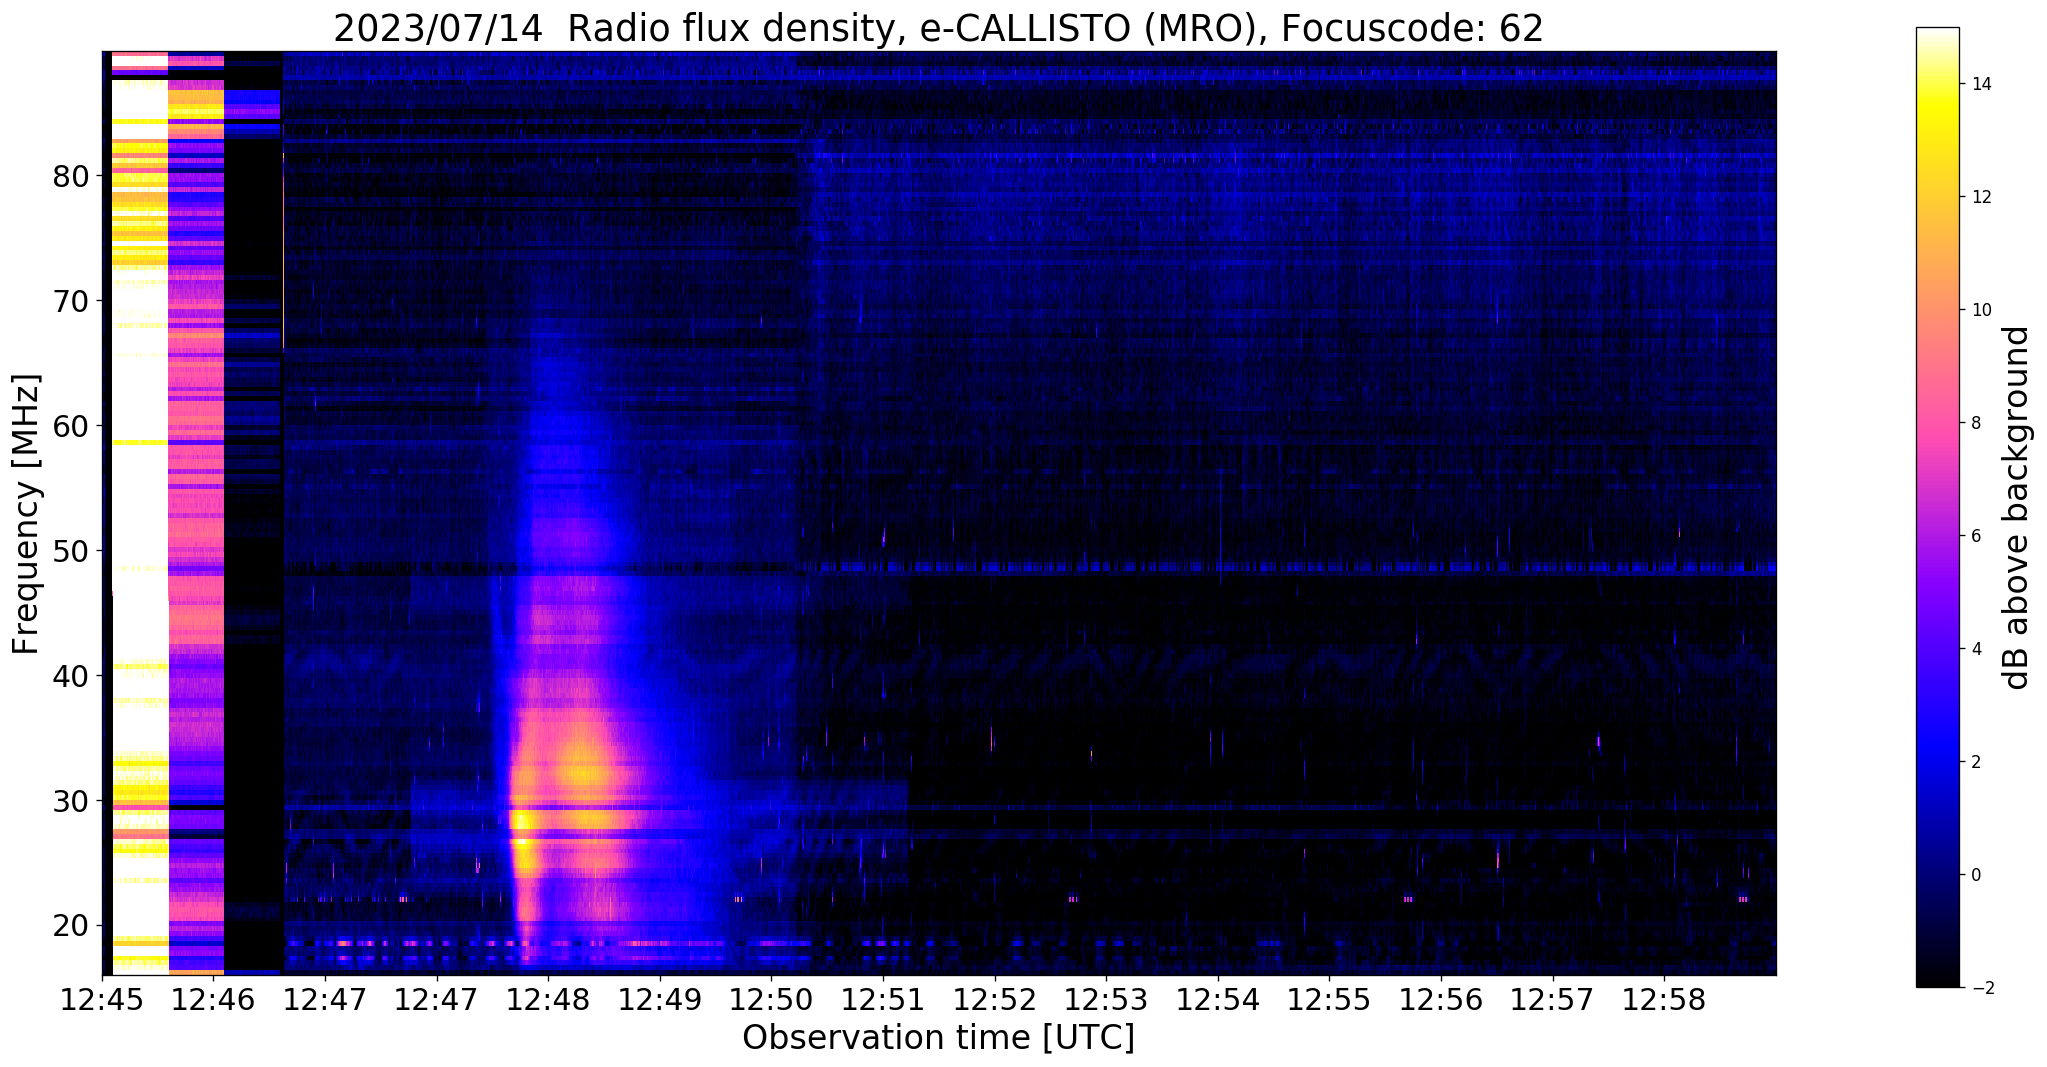Click the 40 MHz frequency tick label

(71, 676)
